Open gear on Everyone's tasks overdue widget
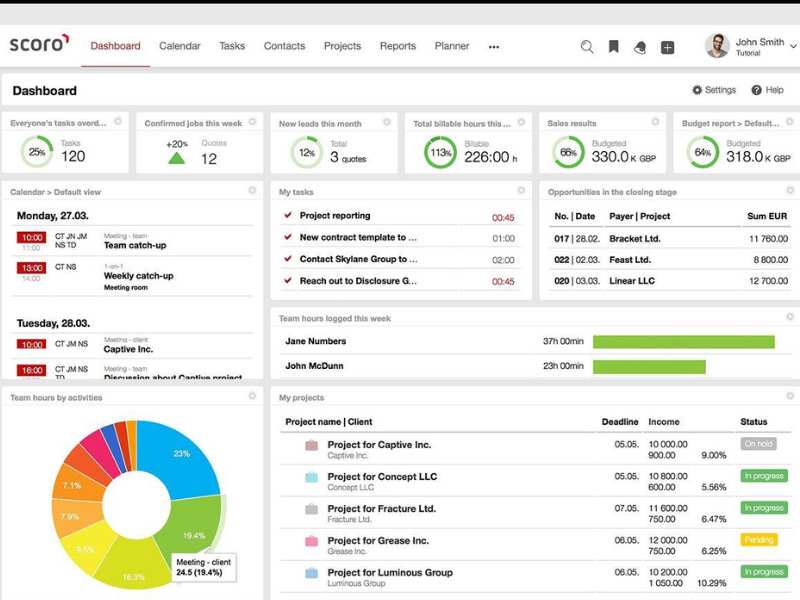Image resolution: width=800 pixels, height=600 pixels. click(118, 121)
